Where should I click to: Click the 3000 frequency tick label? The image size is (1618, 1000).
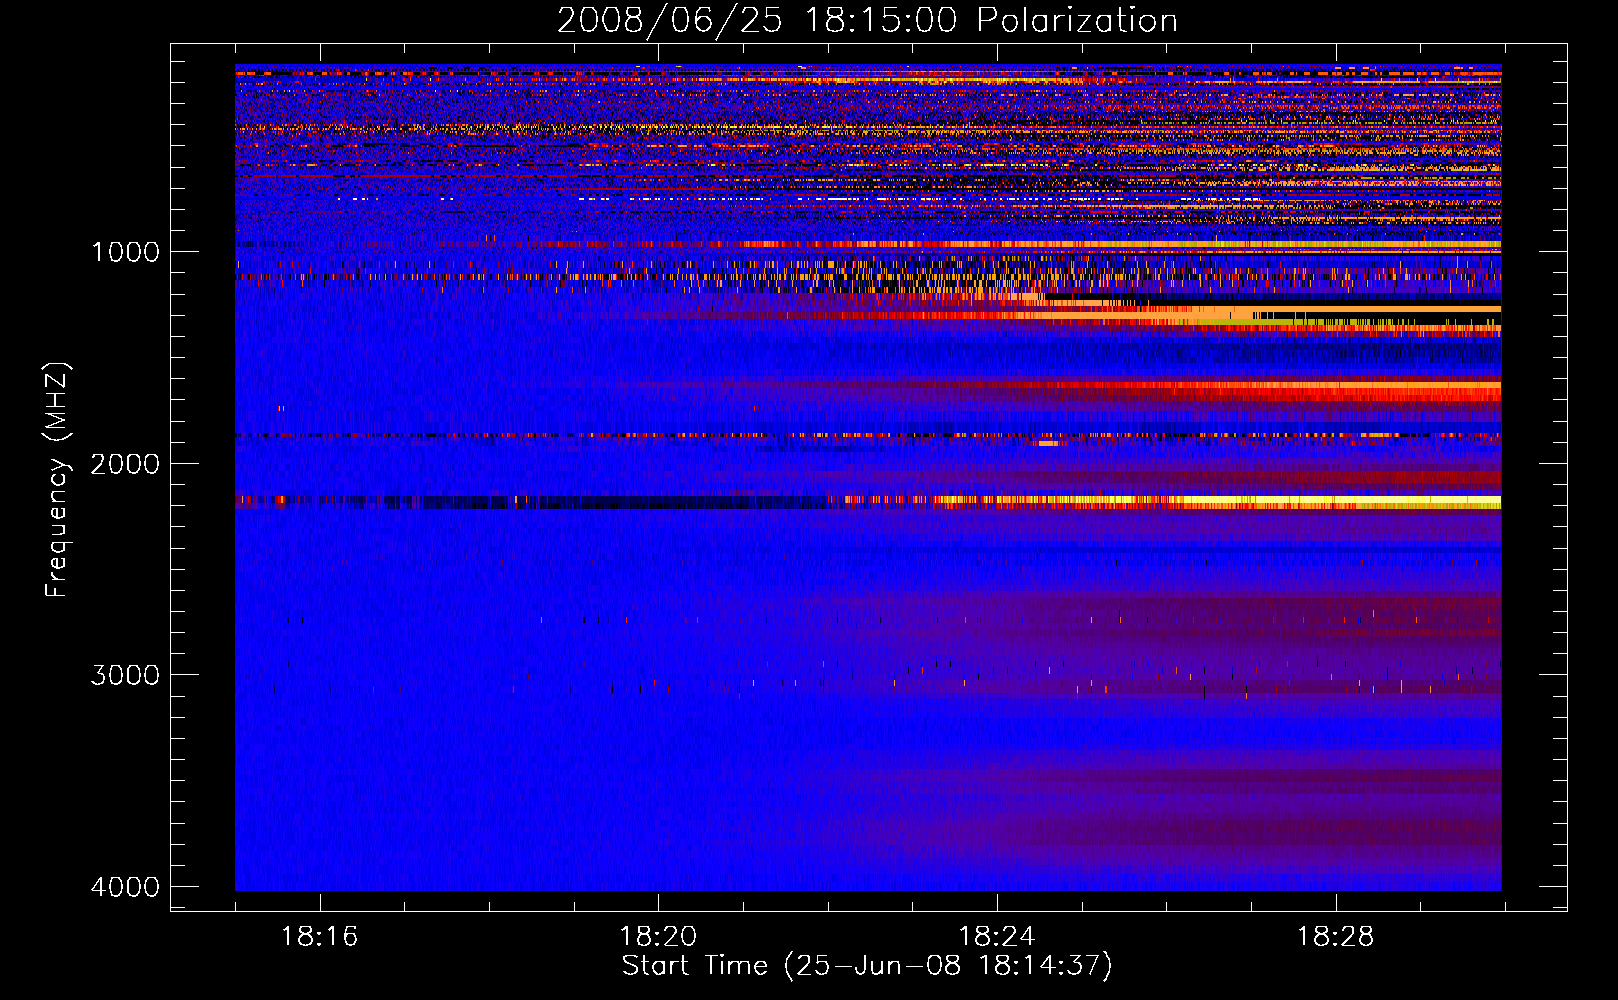click(125, 675)
